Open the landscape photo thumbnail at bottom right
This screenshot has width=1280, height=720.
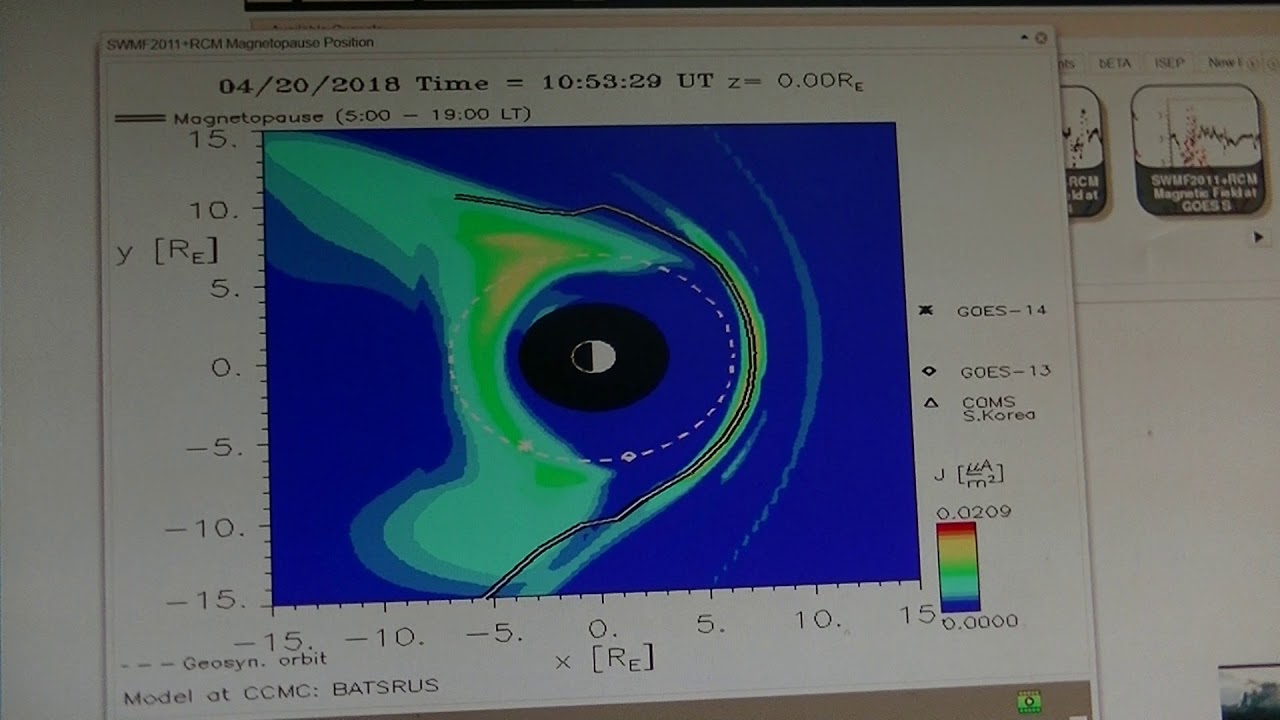coord(1249,692)
